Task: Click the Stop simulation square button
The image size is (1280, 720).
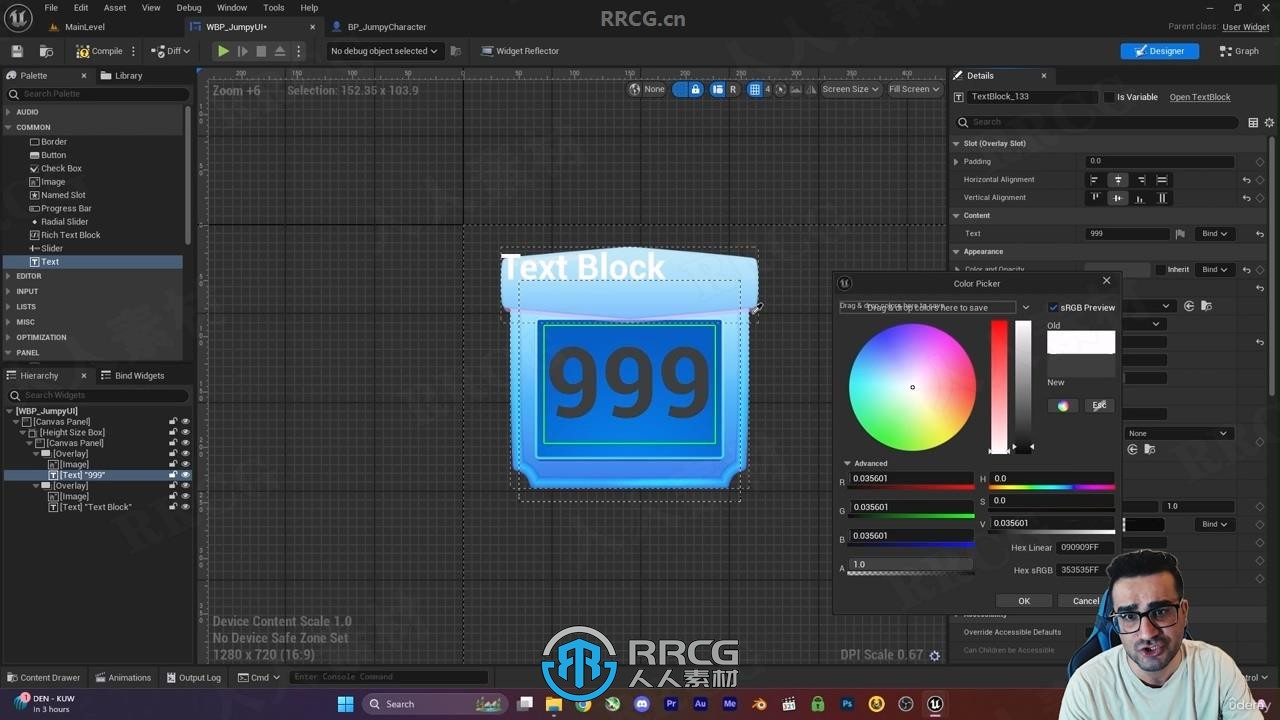Action: (261, 51)
